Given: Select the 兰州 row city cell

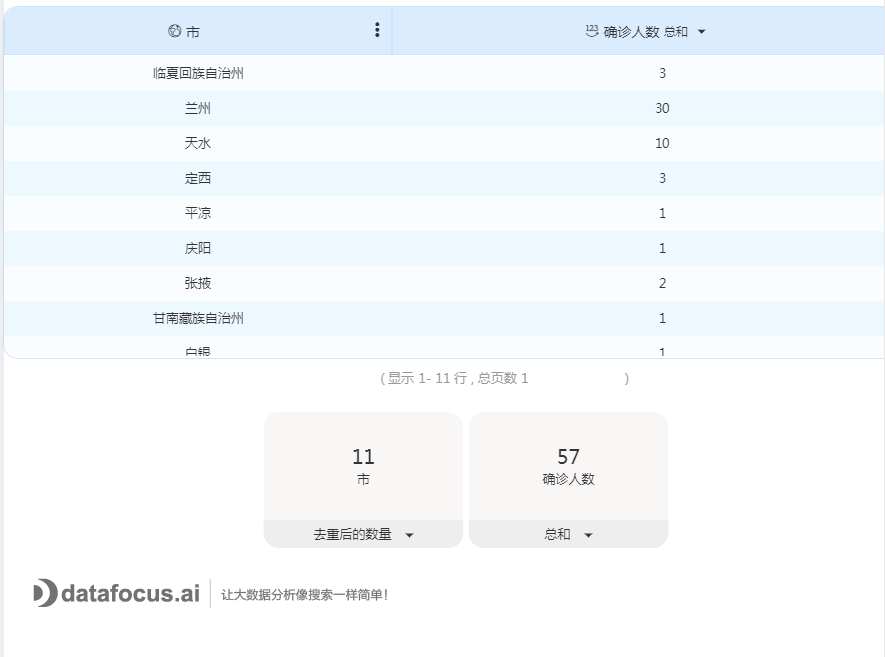Looking at the screenshot, I should pos(198,108).
